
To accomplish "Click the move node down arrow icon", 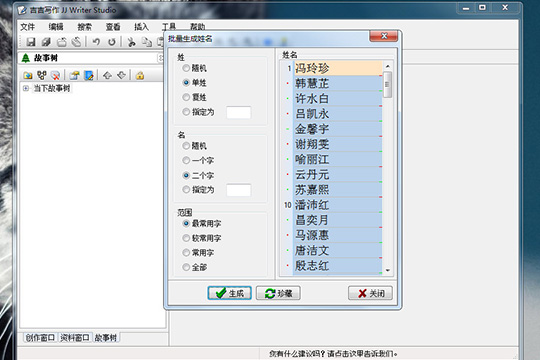I will click(121, 75).
